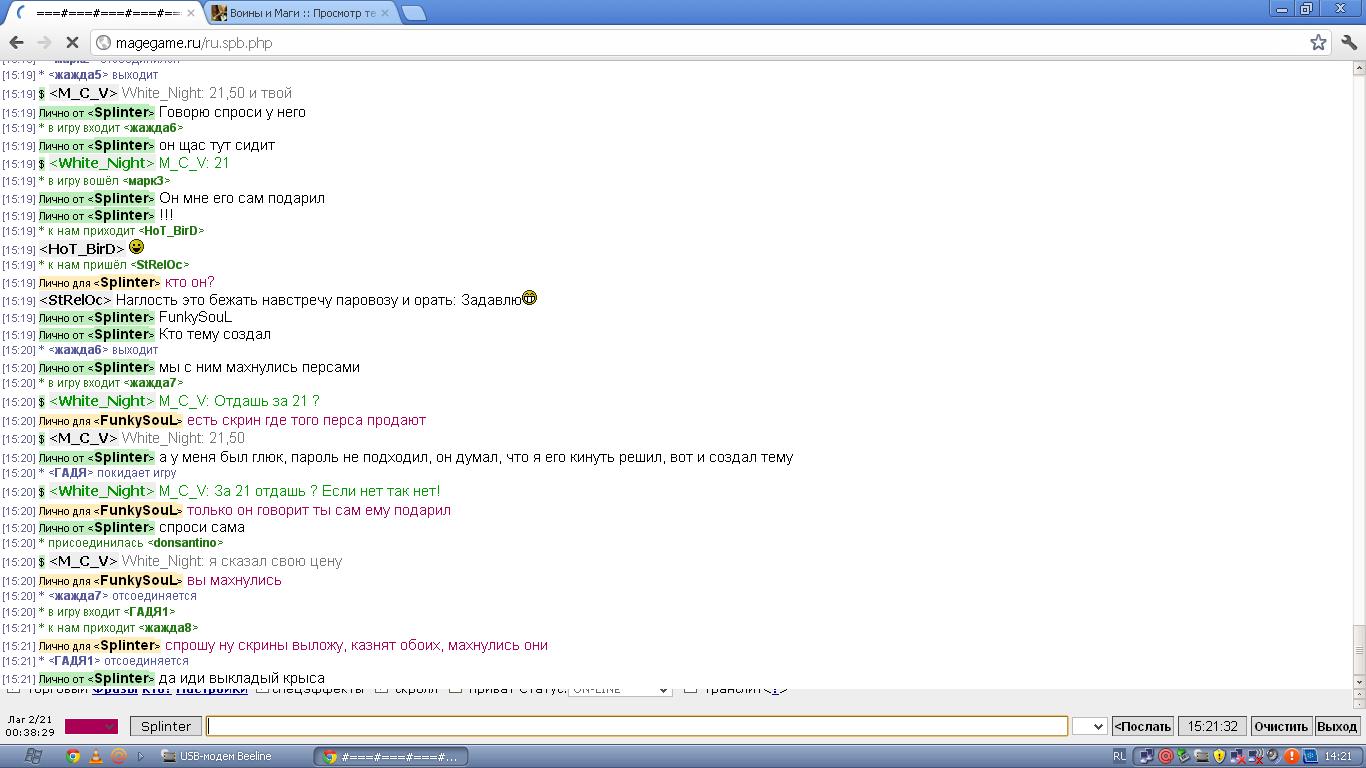Click the chat vertical scrollbar down arrow
Screen dimensions: 1366x768
pos(1358,681)
